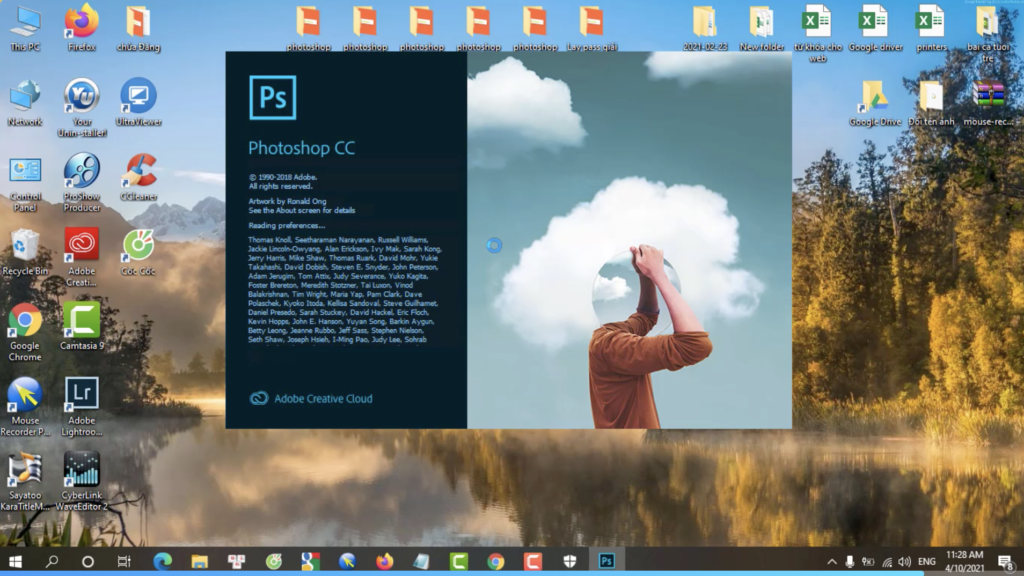
Task: Click the Recycle Bin icon
Action: [x=25, y=252]
